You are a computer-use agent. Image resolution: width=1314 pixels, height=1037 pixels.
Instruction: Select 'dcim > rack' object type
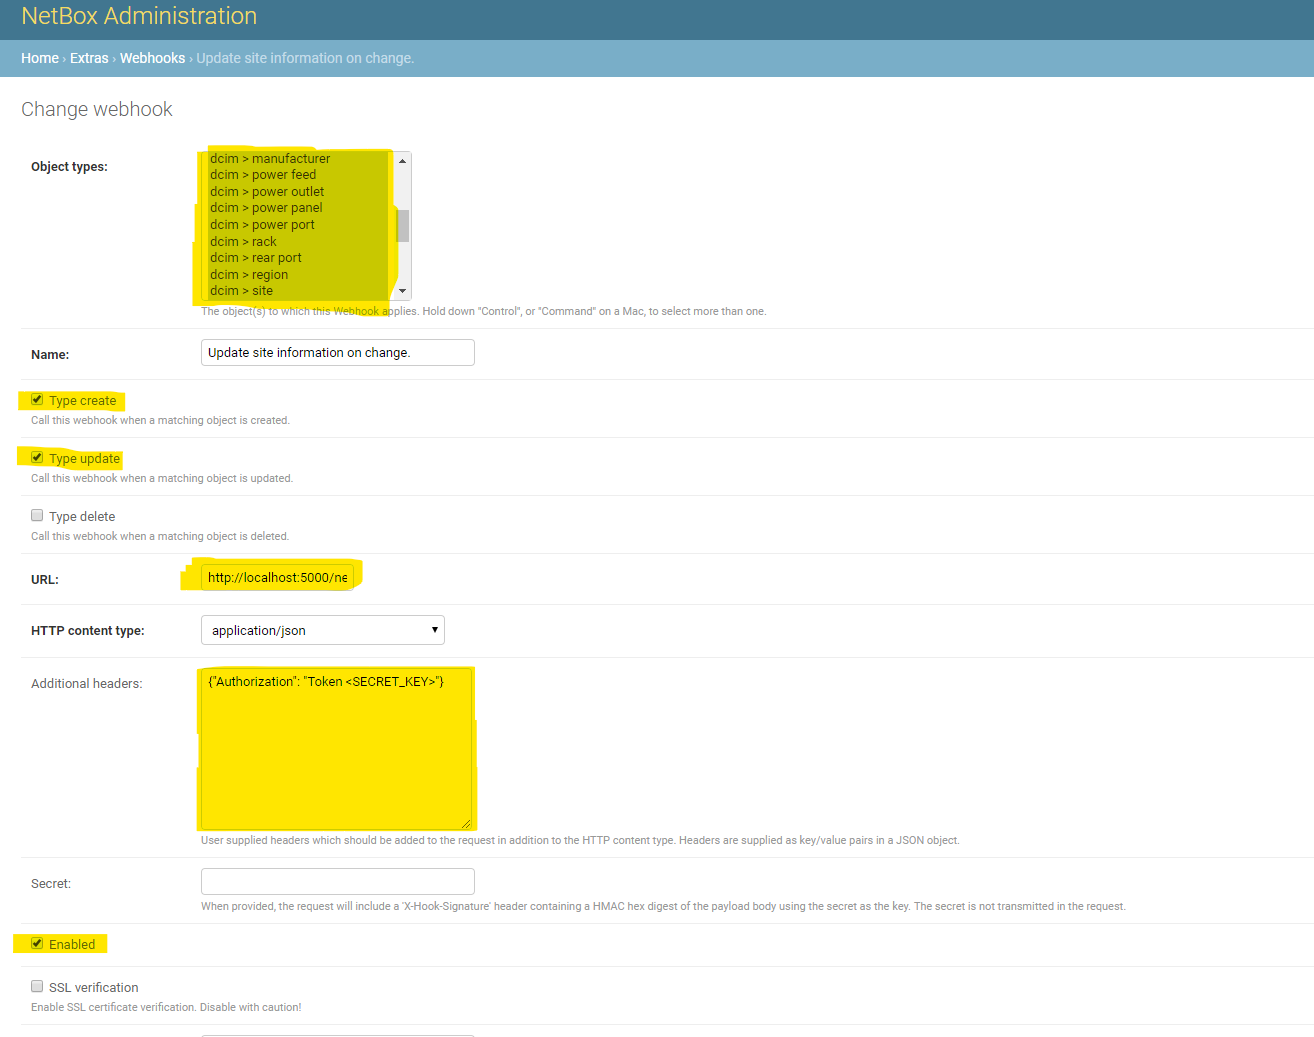[298, 241]
